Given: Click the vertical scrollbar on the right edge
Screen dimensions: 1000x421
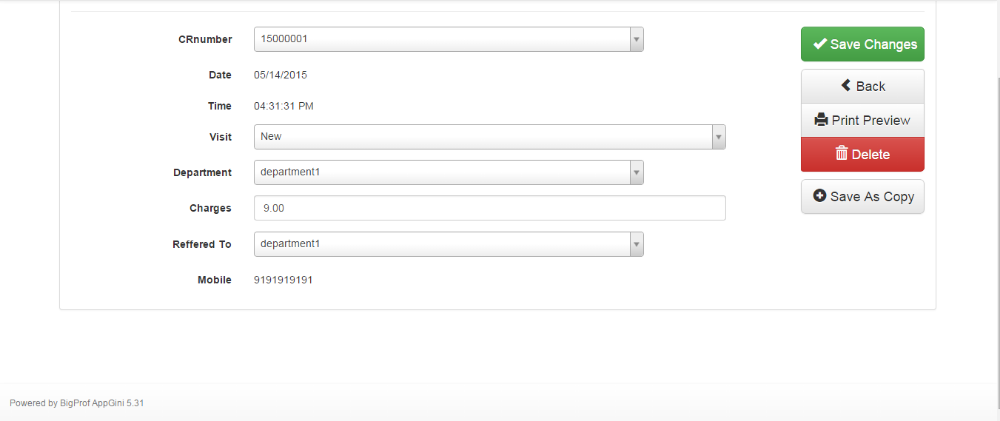Looking at the screenshot, I should click(x=995, y=191).
